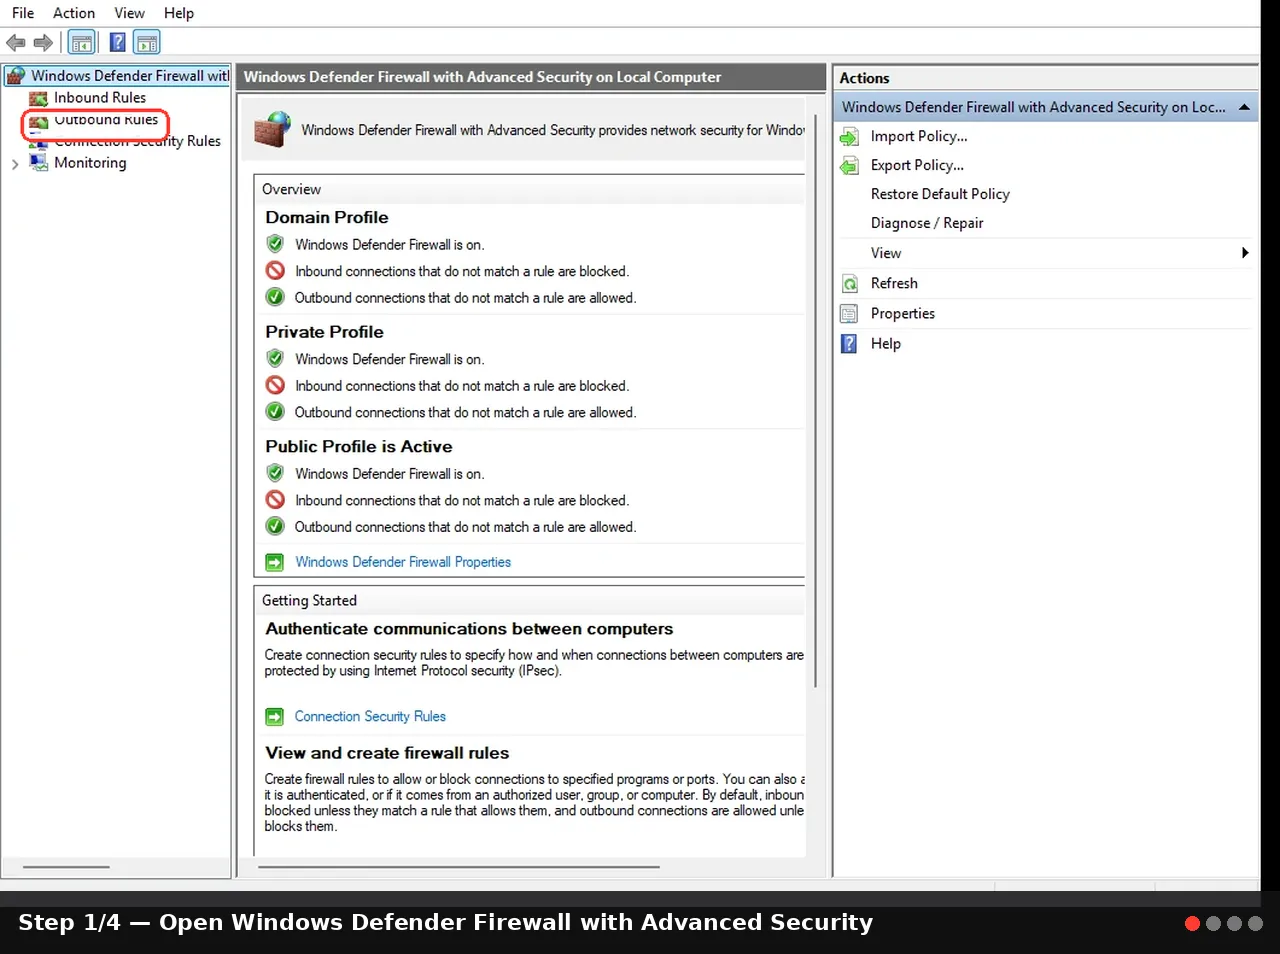Screen dimensions: 1280x954
Task: Select Connection Security Rules tree node
Action: pyautogui.click(x=137, y=141)
